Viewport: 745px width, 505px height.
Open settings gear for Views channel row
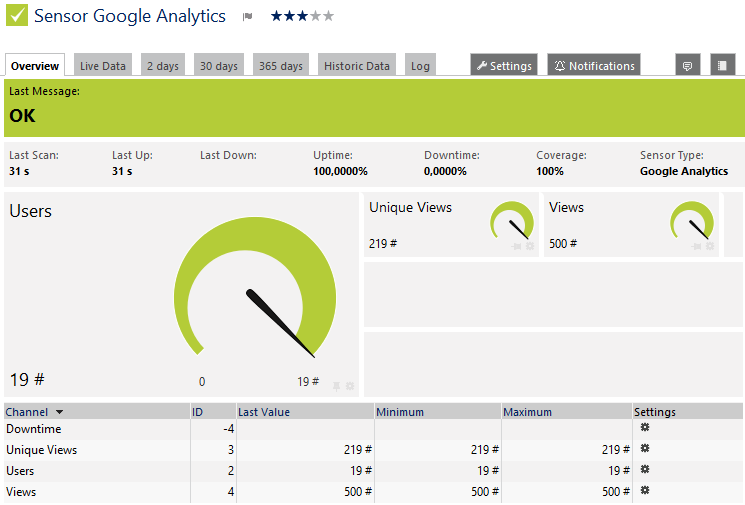(645, 490)
